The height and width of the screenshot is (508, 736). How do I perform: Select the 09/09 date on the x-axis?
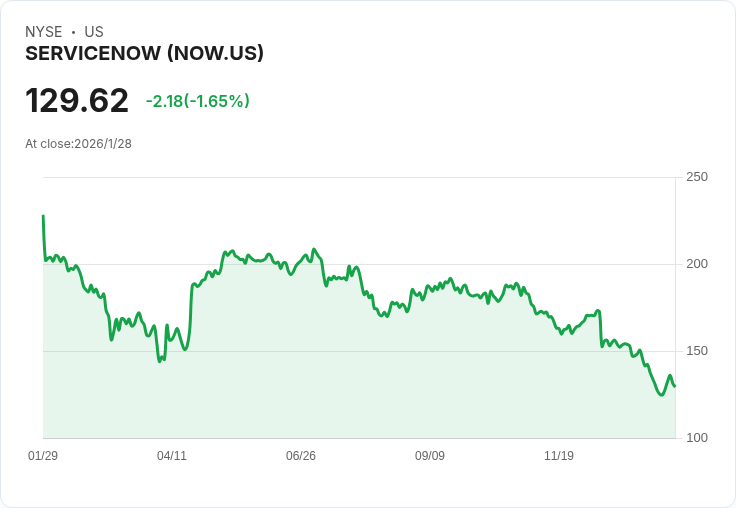[430, 456]
